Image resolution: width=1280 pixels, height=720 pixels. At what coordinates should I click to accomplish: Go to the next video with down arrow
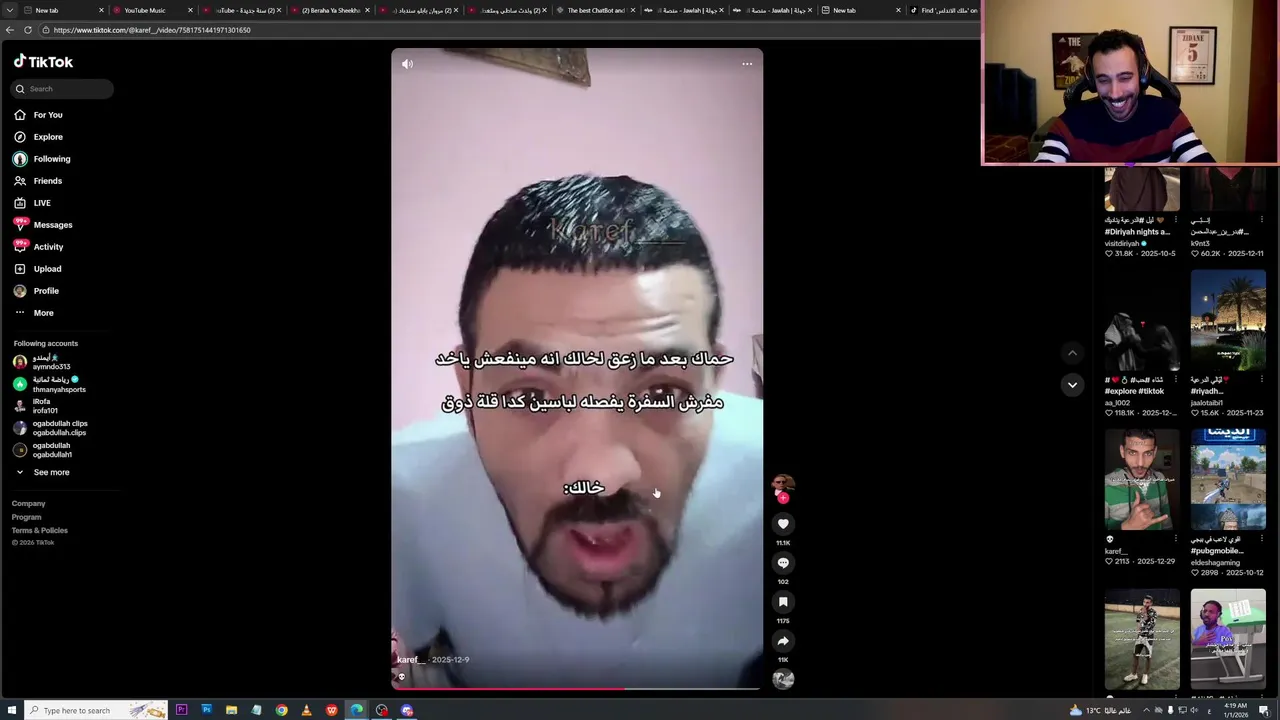(1072, 385)
